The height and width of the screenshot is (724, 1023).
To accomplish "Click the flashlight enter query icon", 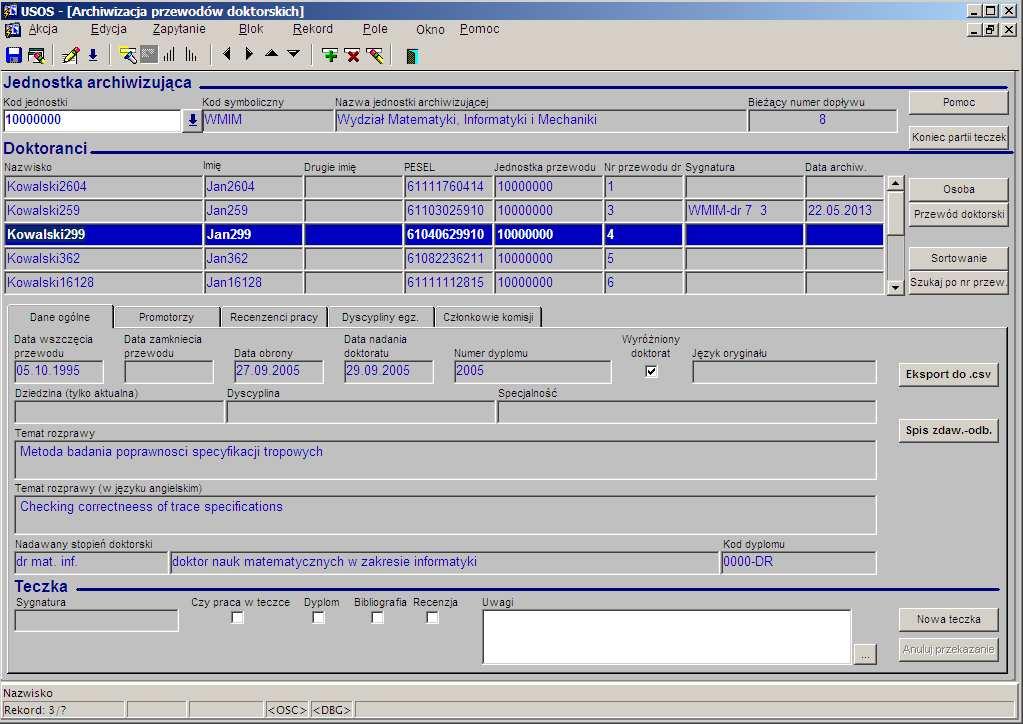I will [128, 55].
